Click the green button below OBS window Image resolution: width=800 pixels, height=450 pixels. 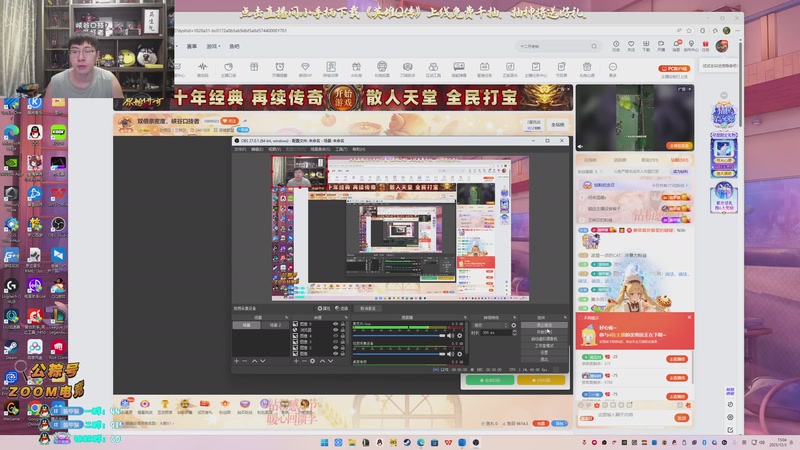point(490,380)
